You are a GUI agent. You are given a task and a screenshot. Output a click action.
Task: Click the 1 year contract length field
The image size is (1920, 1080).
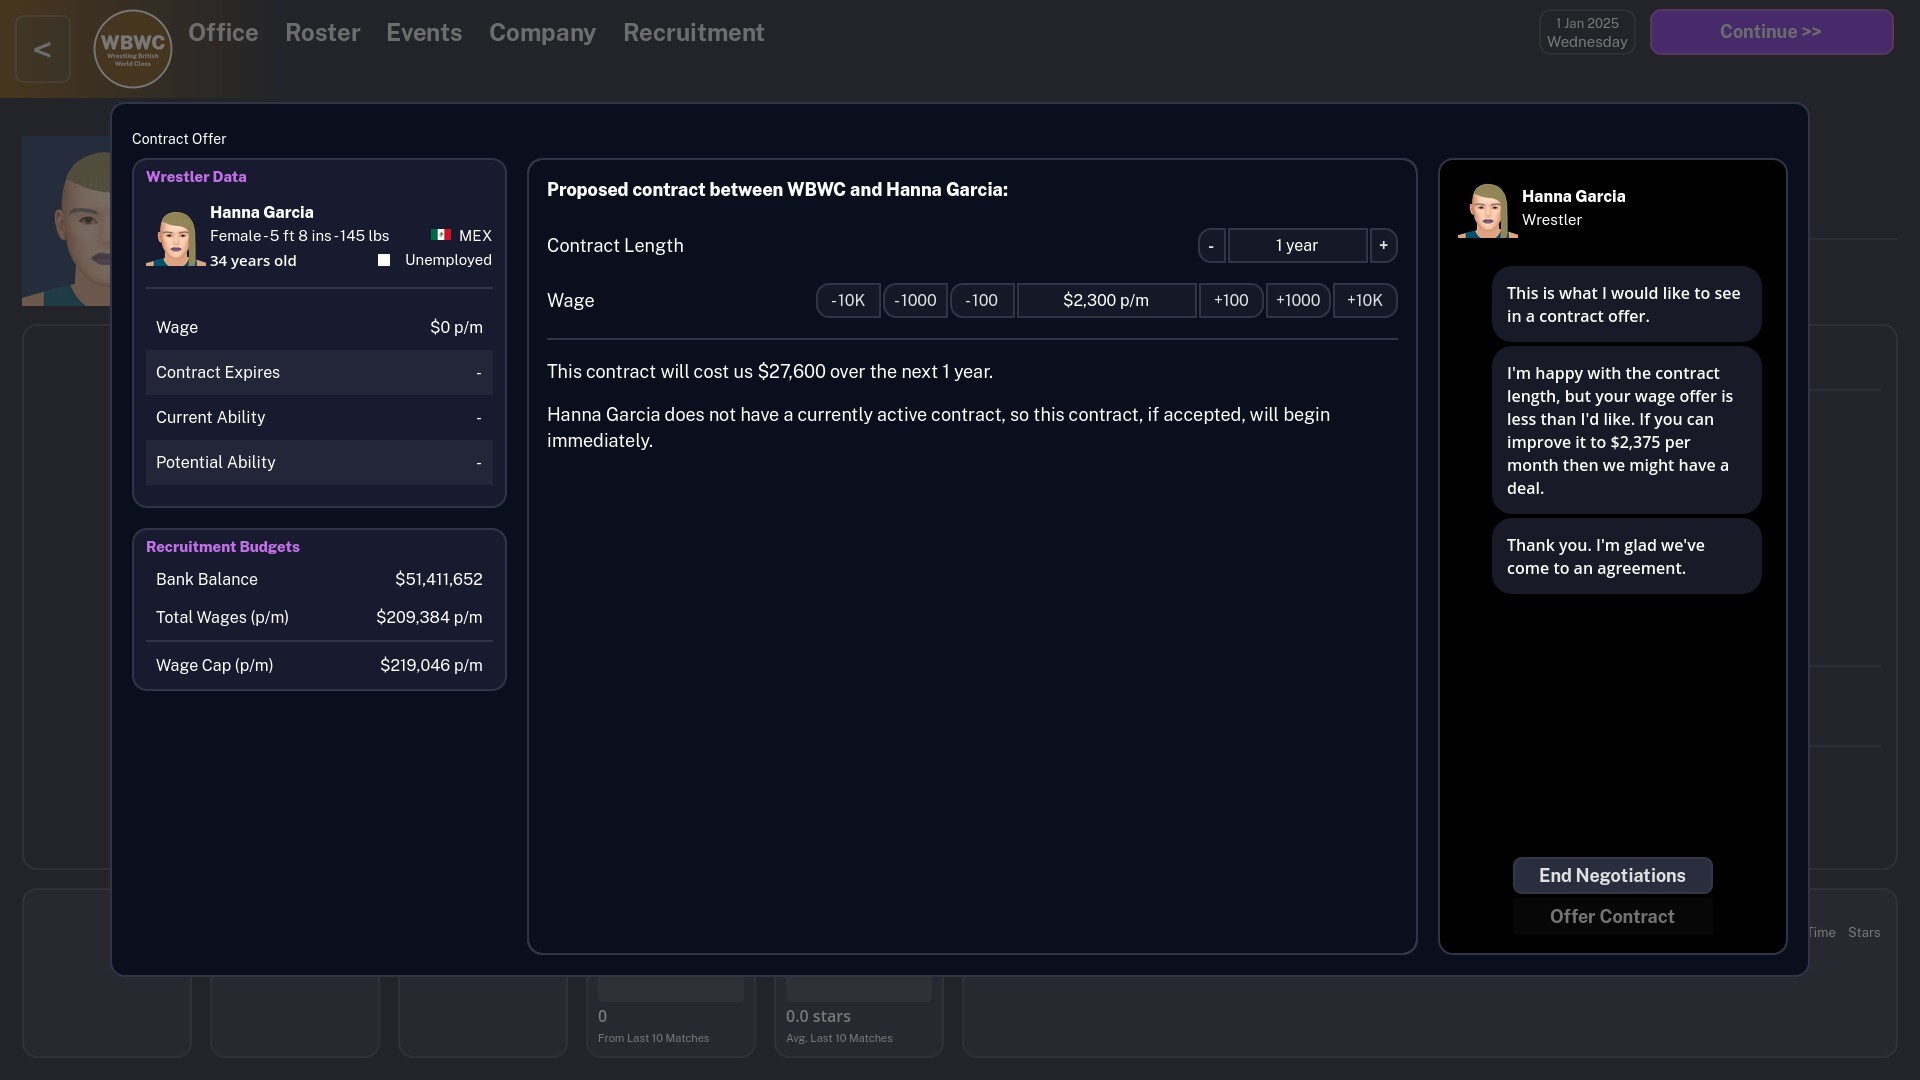1296,245
